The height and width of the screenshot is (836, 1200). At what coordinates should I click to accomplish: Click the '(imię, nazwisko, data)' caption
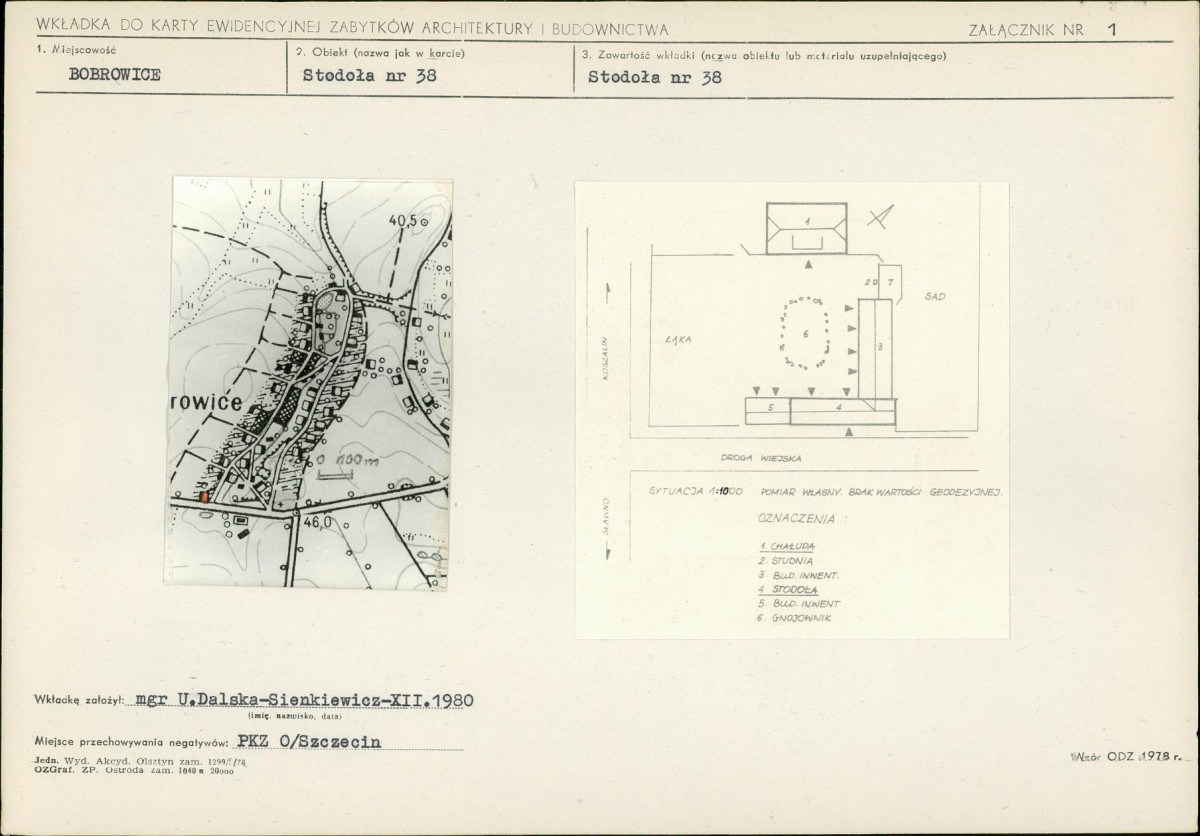(x=295, y=717)
